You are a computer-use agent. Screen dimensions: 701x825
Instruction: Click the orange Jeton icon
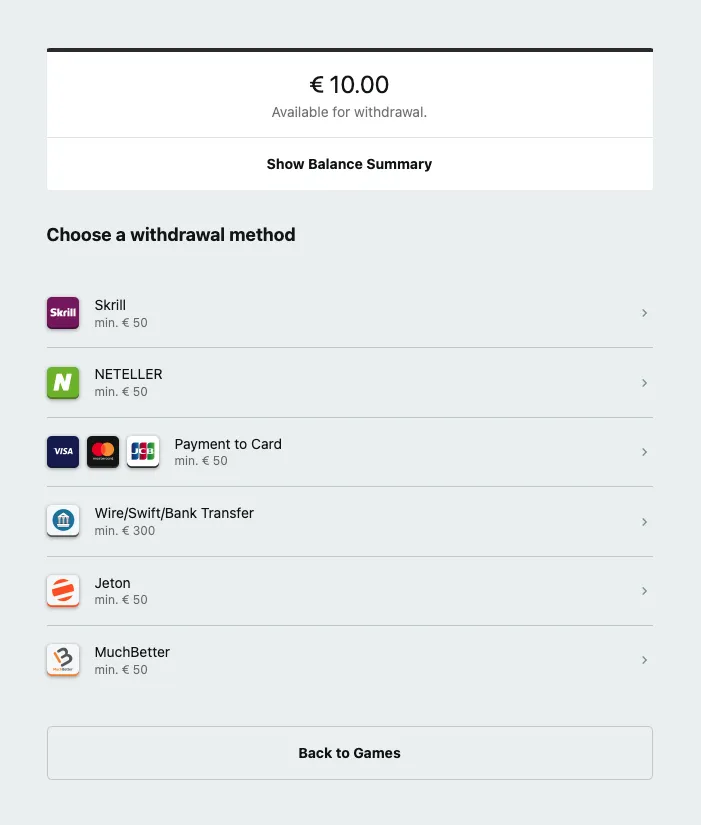[x=63, y=590]
